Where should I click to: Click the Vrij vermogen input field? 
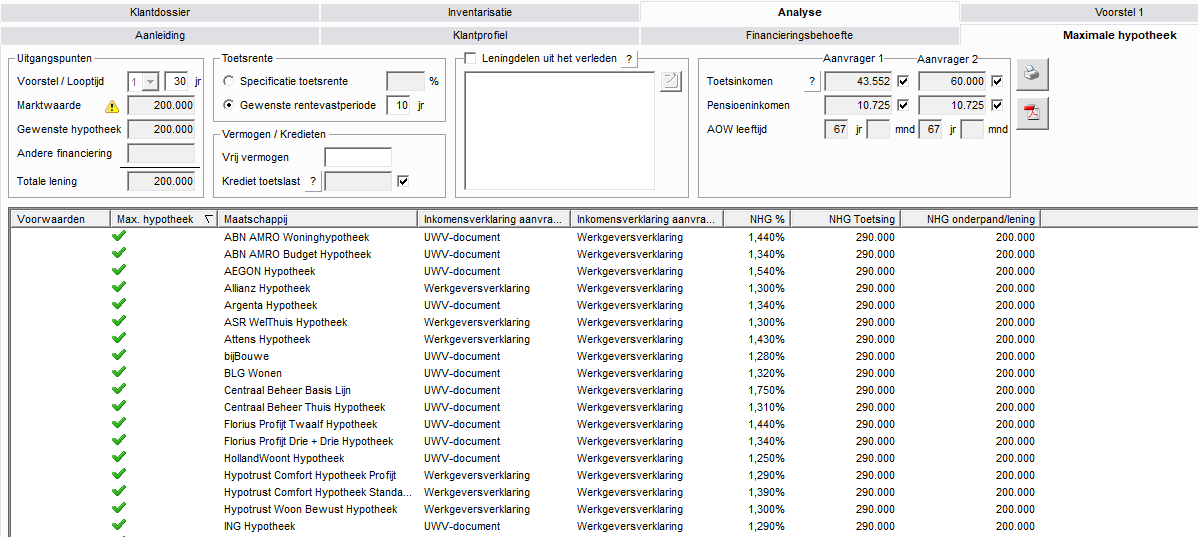[358, 157]
